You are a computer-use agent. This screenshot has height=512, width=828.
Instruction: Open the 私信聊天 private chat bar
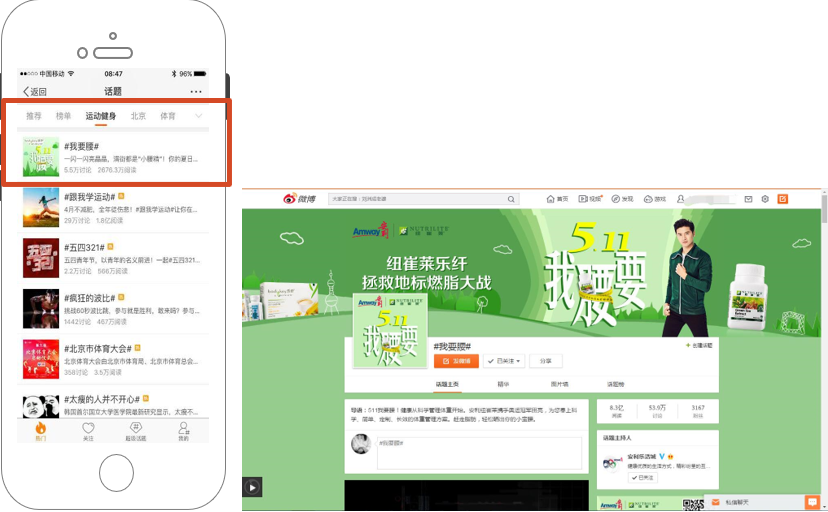pyautogui.click(x=754, y=502)
